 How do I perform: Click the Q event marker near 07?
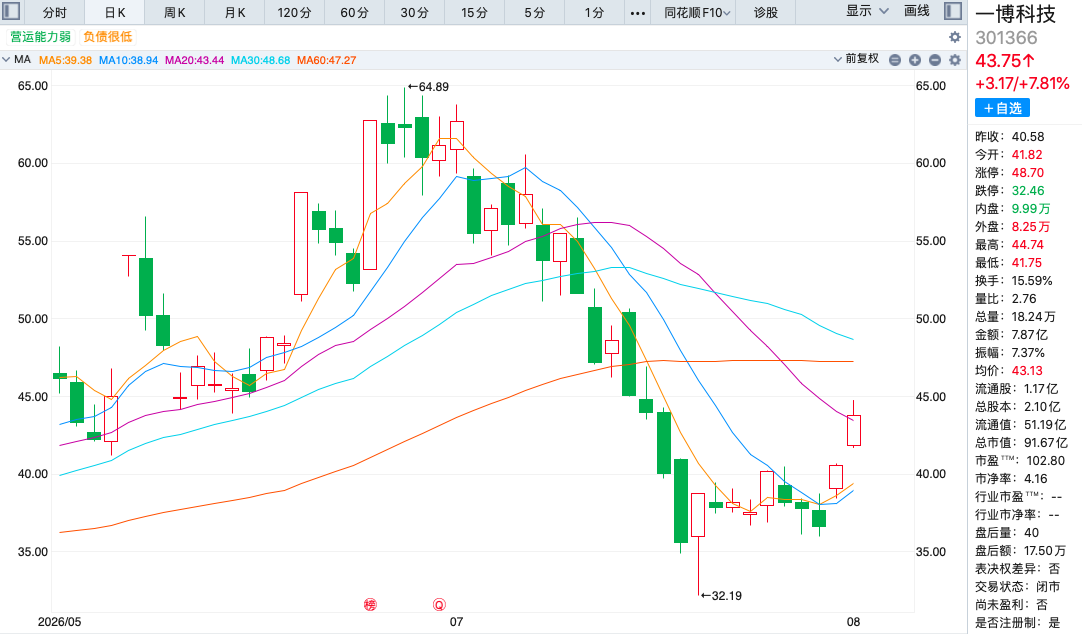[x=439, y=605]
